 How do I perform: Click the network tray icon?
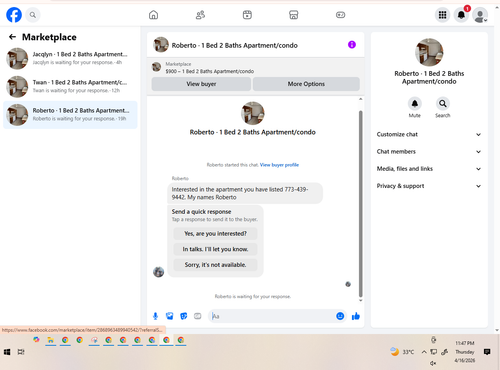click(x=434, y=352)
